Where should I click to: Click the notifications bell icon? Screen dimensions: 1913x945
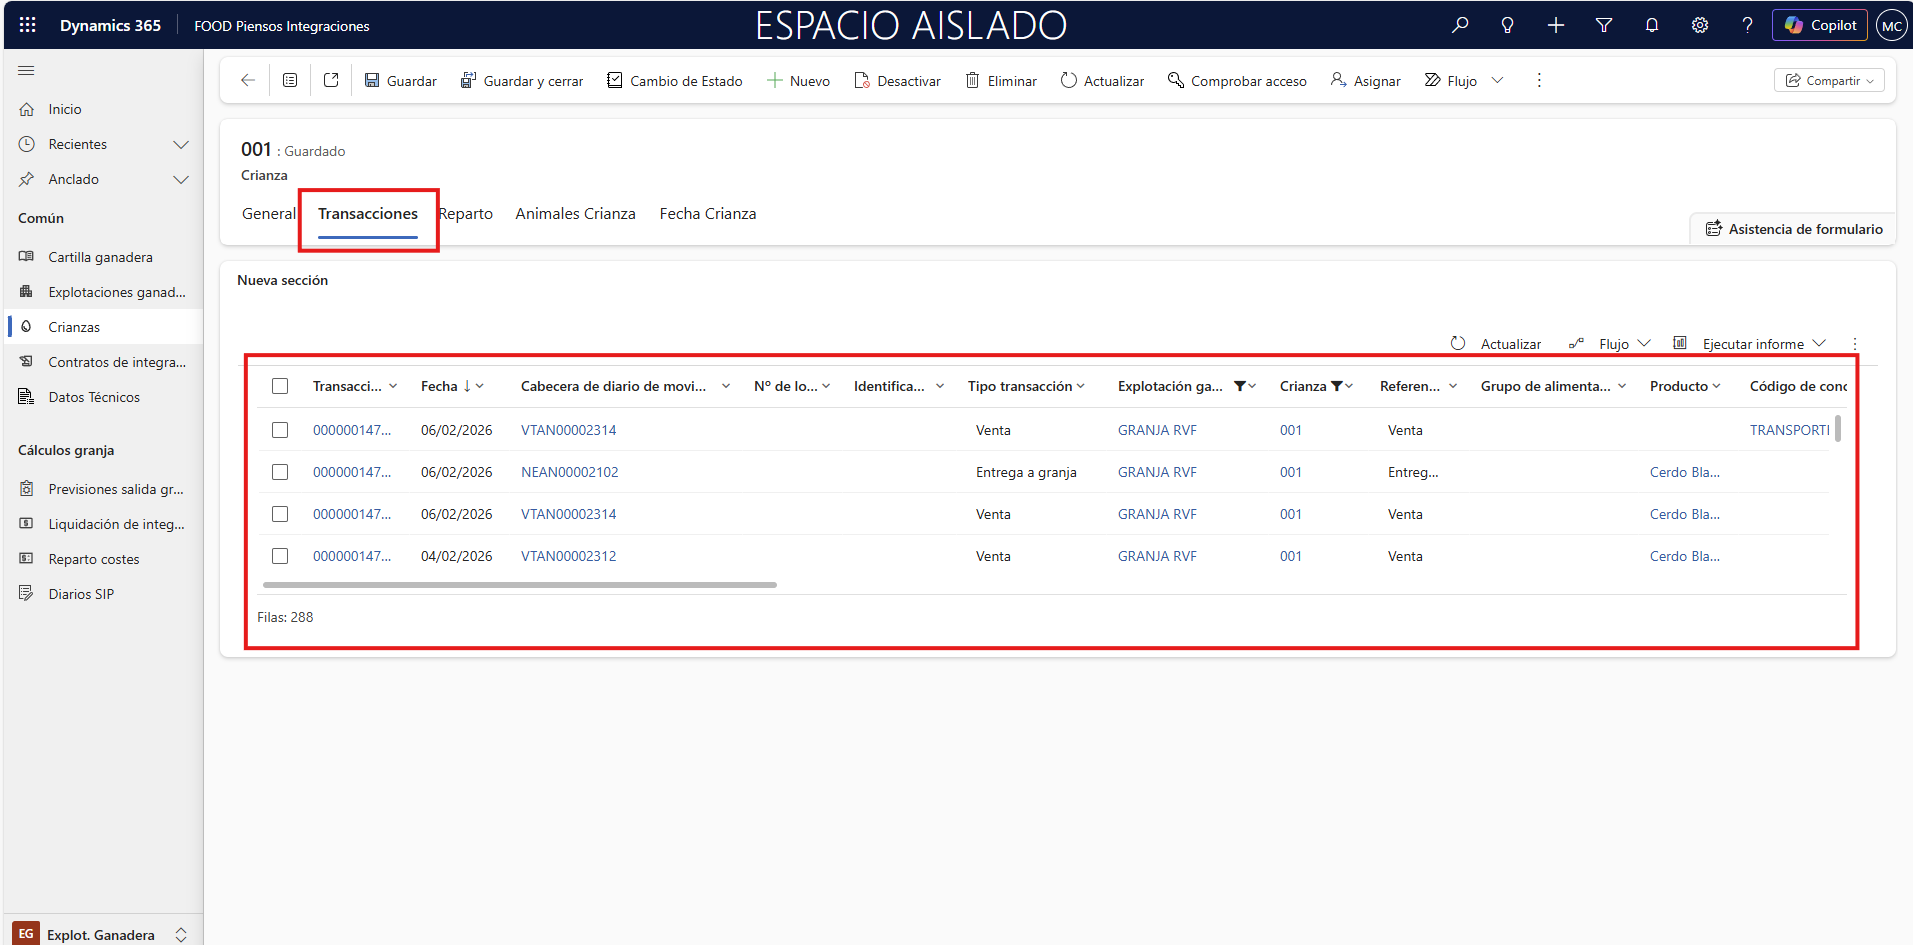(1651, 25)
